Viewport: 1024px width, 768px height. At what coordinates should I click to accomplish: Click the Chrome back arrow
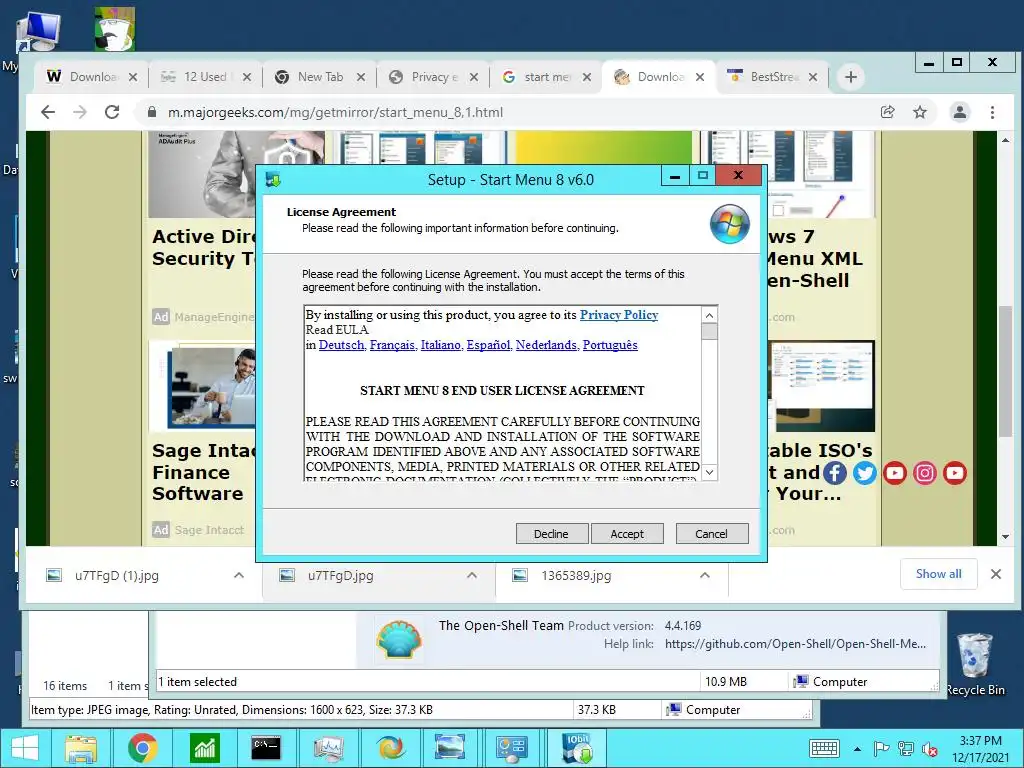[48, 112]
